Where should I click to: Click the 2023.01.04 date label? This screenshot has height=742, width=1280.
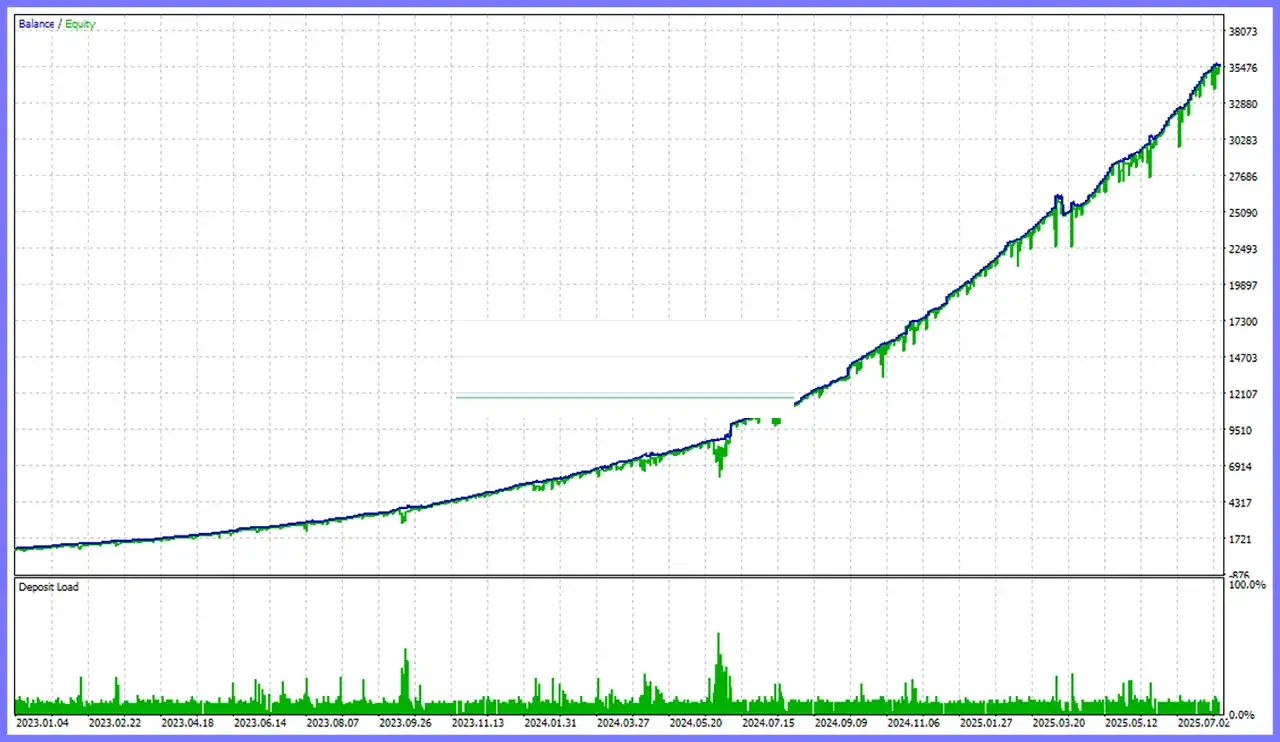click(41, 722)
